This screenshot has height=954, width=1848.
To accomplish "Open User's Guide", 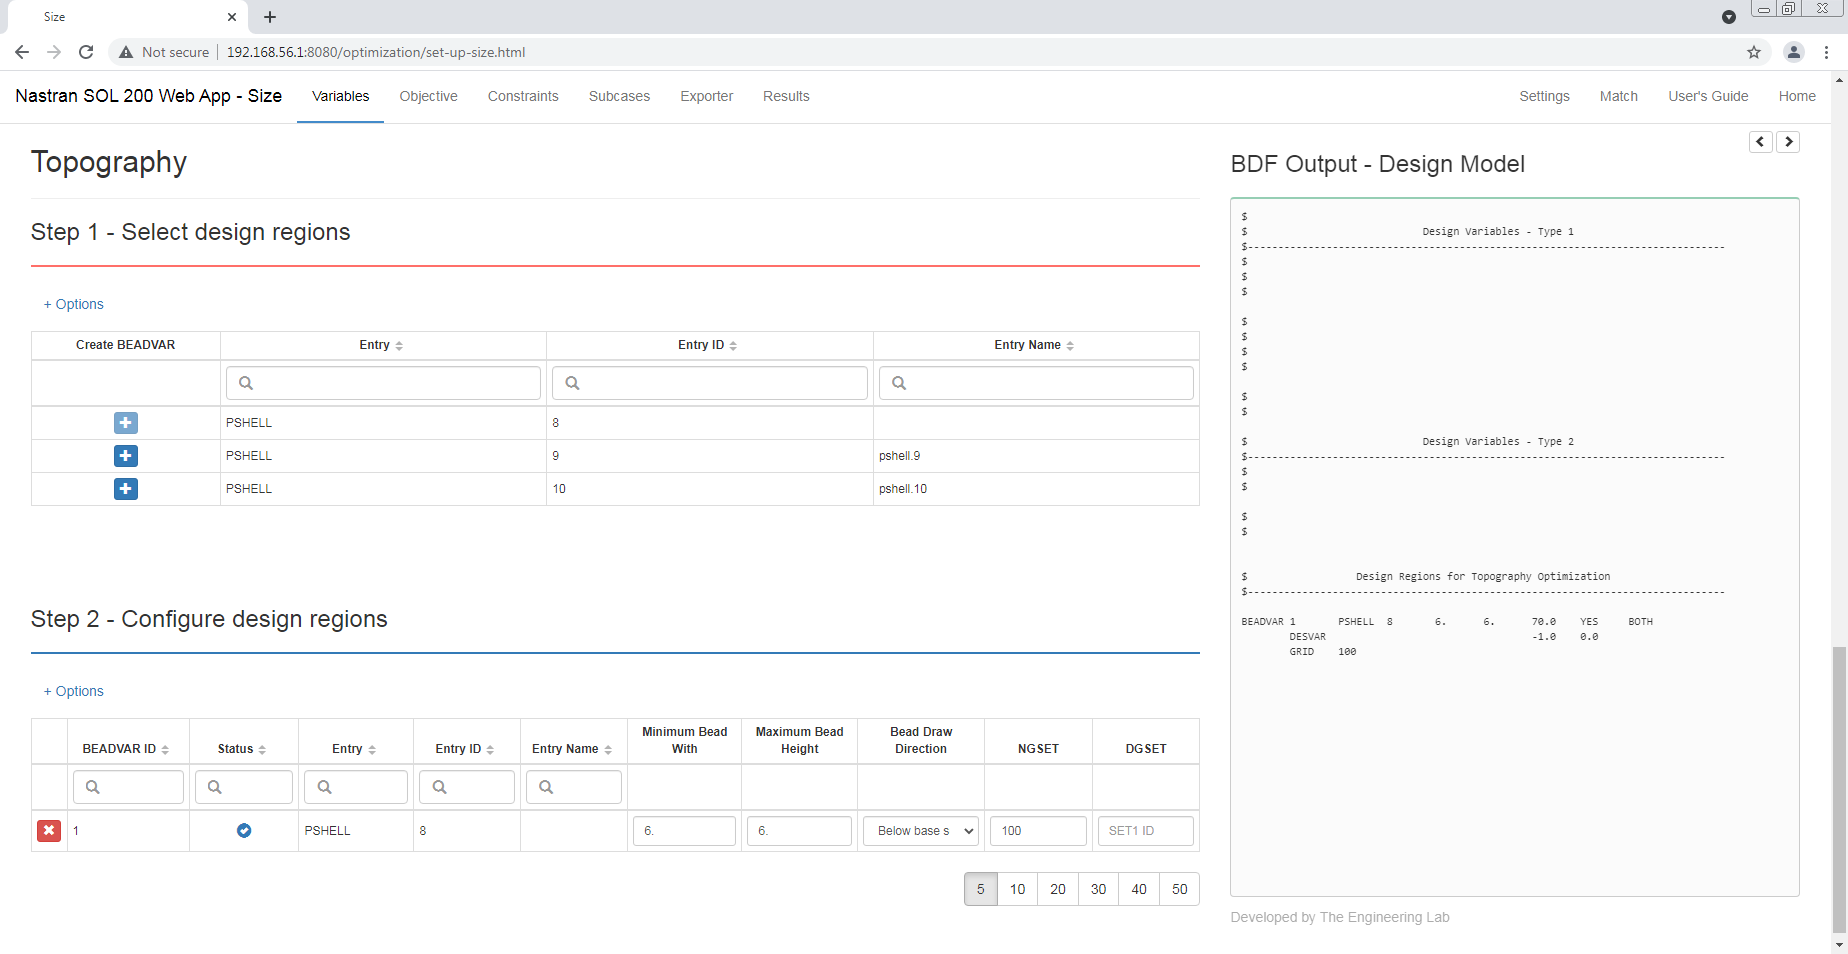I will coord(1708,96).
